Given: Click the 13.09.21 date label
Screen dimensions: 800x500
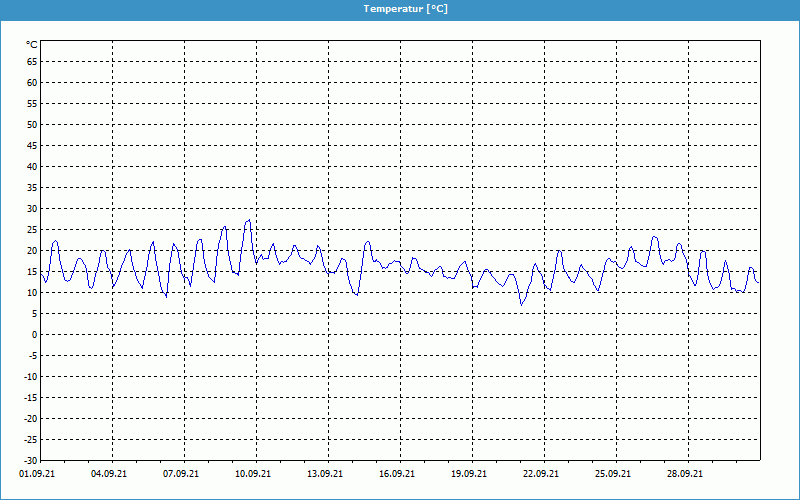Looking at the screenshot, I should pos(325,474).
